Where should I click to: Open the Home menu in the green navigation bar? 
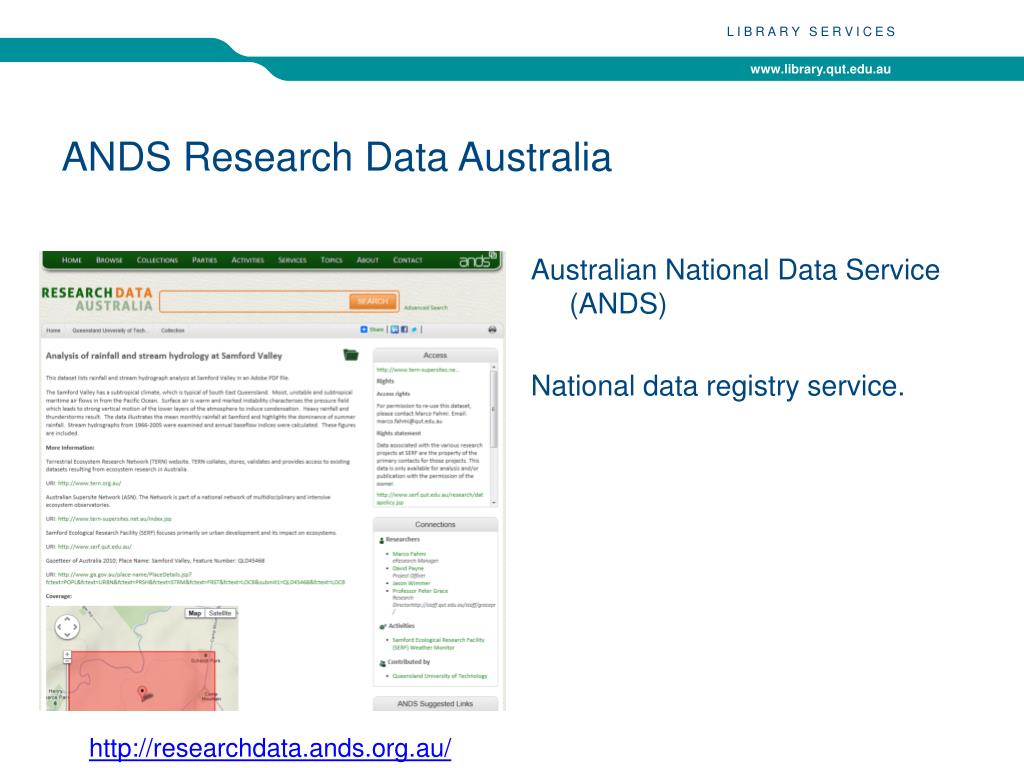click(72, 260)
